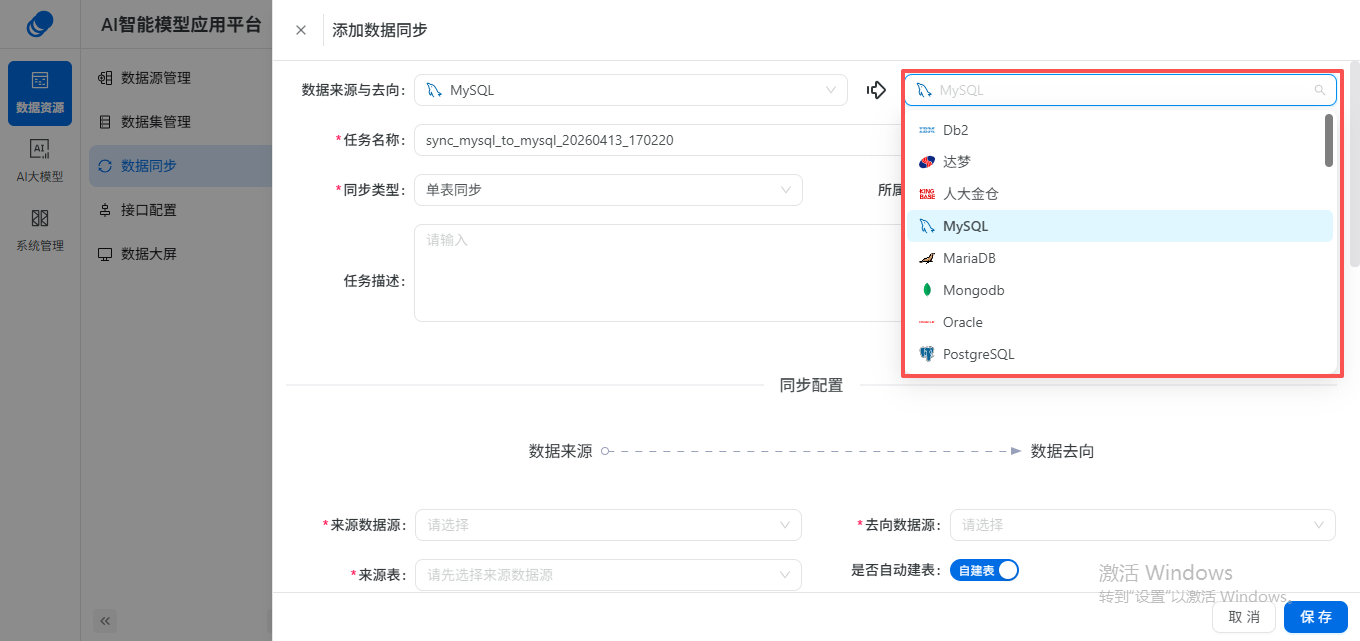1360x641 pixels.
Task: Click the 数据集管理 menu icon
Action: tap(105, 122)
